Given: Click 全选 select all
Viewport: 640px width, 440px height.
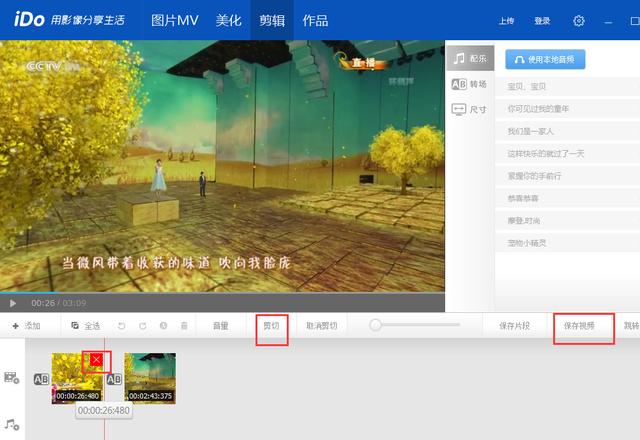Looking at the screenshot, I should tap(86, 326).
